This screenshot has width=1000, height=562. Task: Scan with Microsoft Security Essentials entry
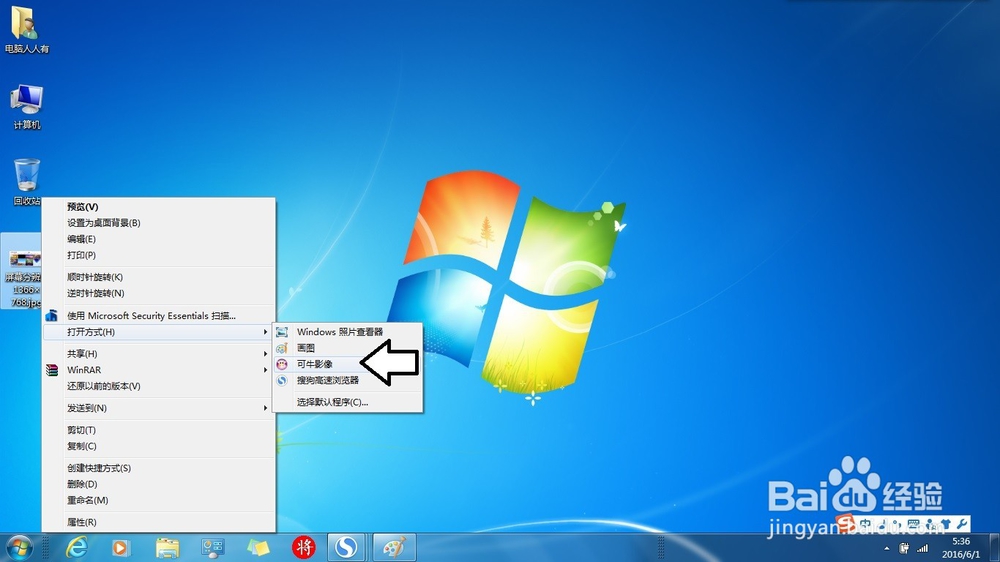point(159,316)
